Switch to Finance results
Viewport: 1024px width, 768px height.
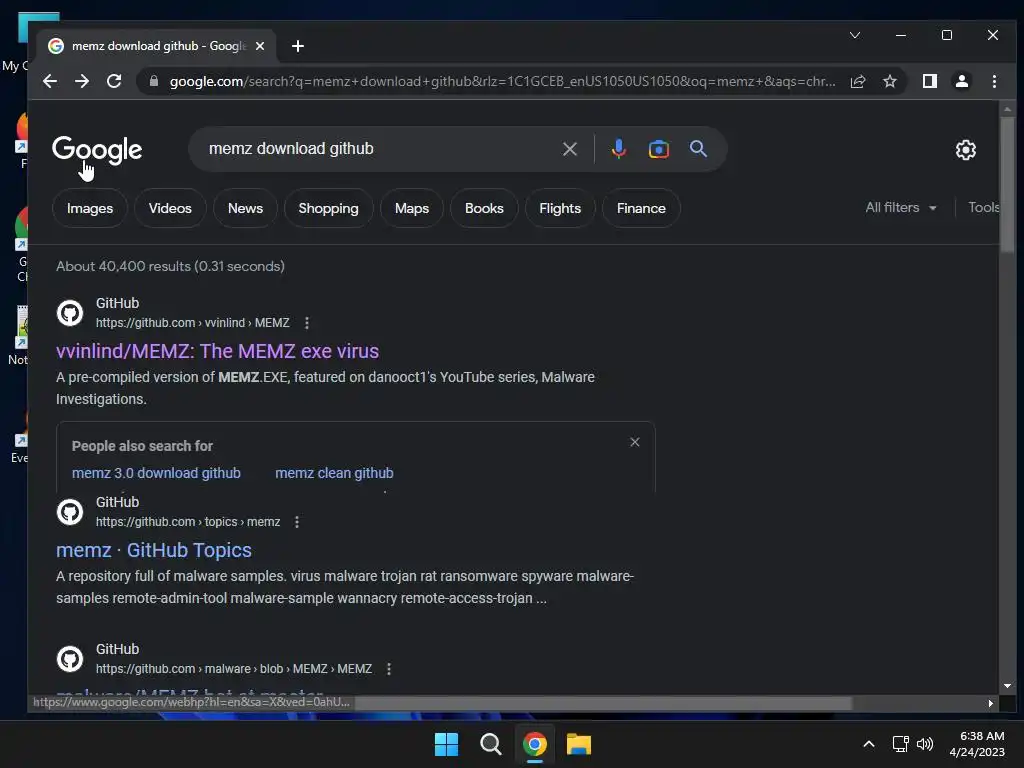tap(641, 208)
